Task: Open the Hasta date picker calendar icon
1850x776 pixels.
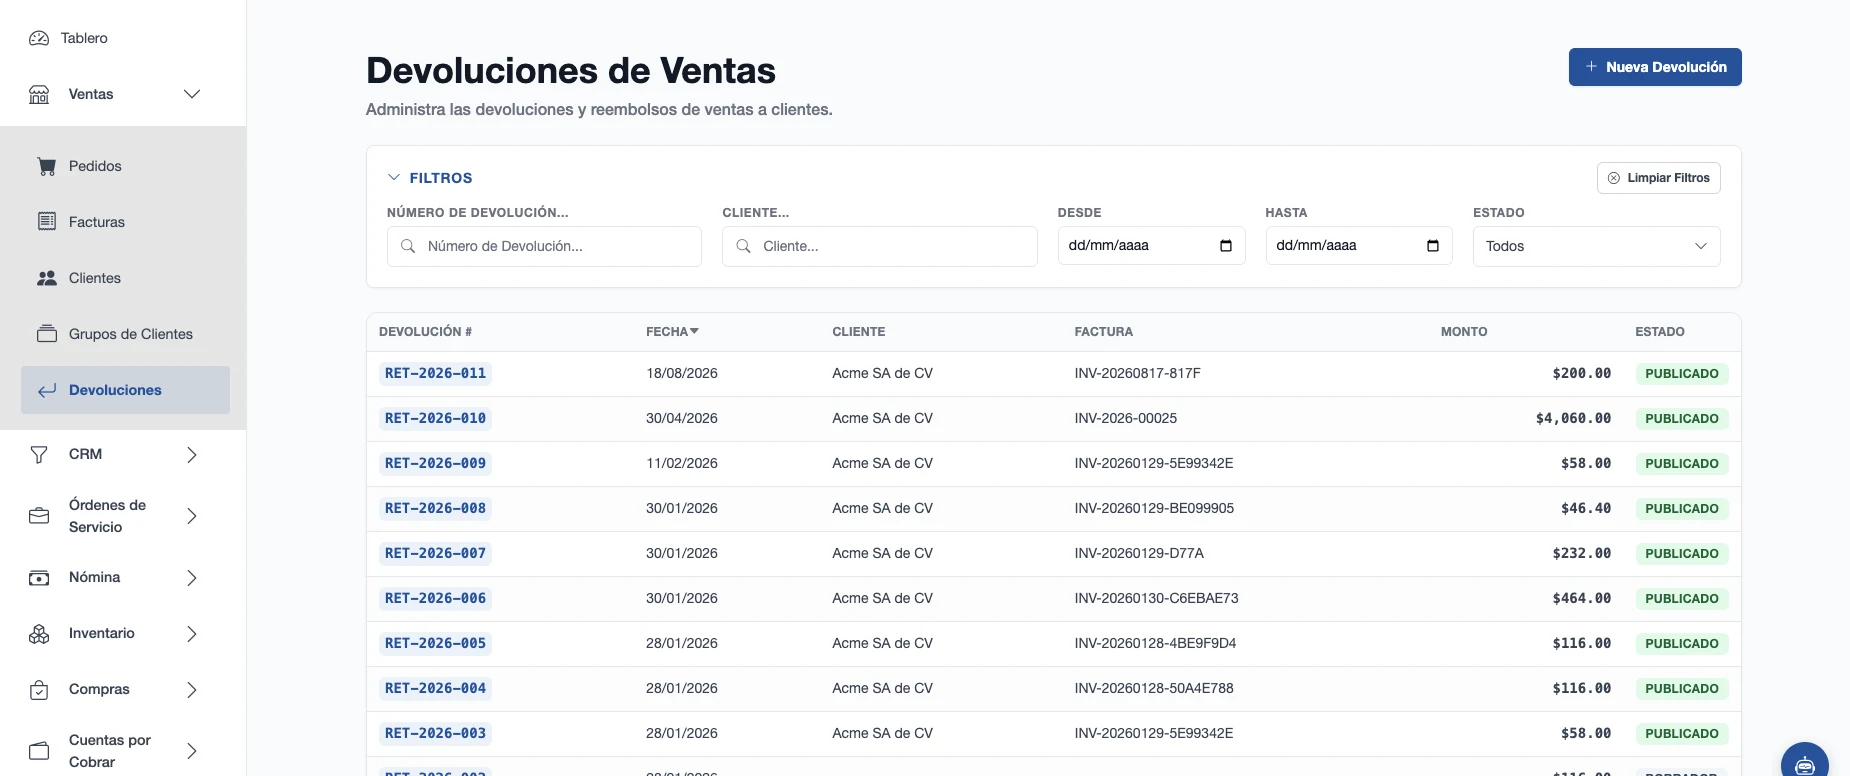Action: click(1433, 246)
